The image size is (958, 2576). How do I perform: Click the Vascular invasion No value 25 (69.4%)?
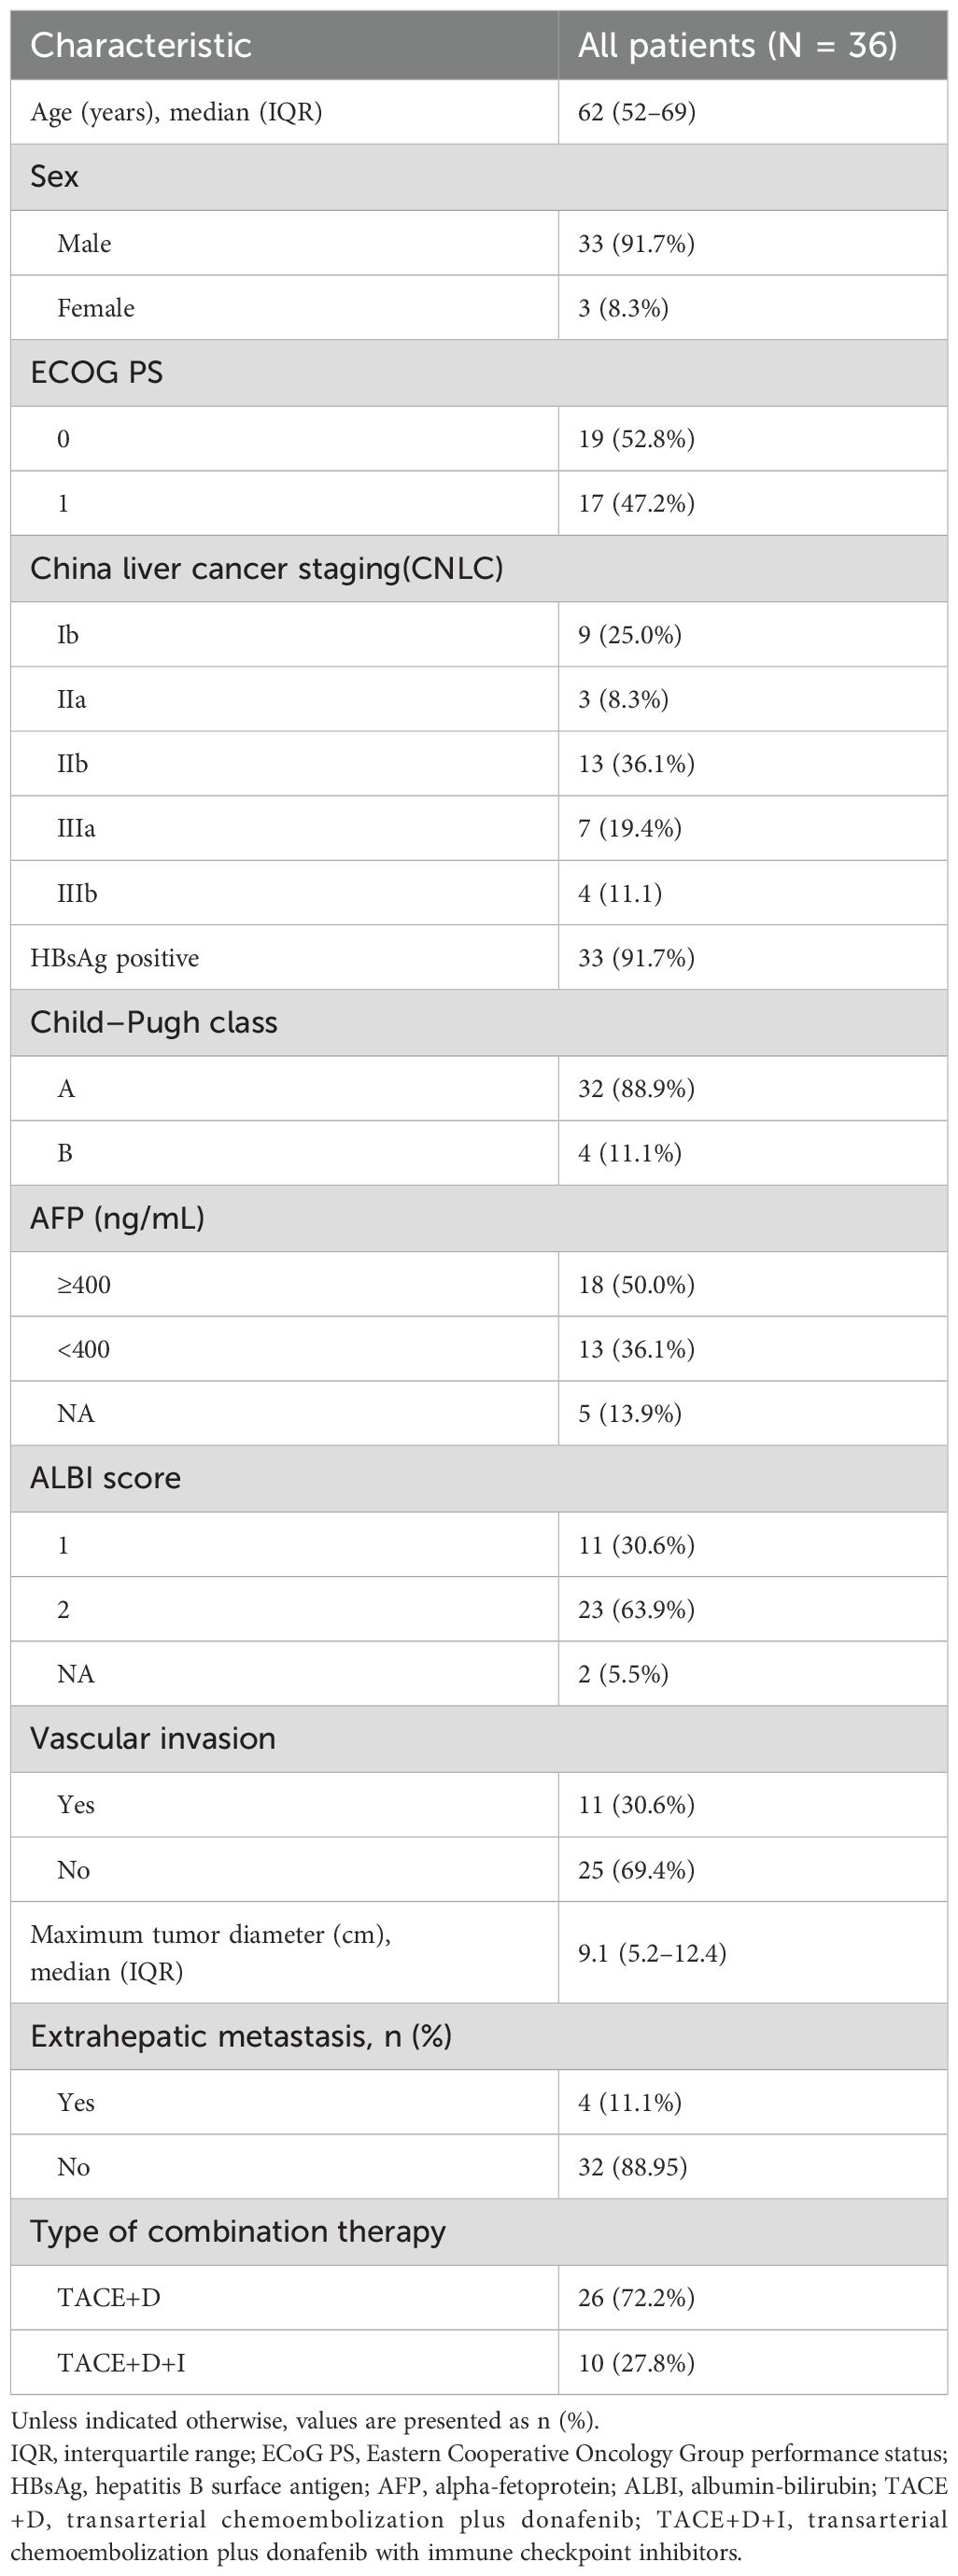636,1870
